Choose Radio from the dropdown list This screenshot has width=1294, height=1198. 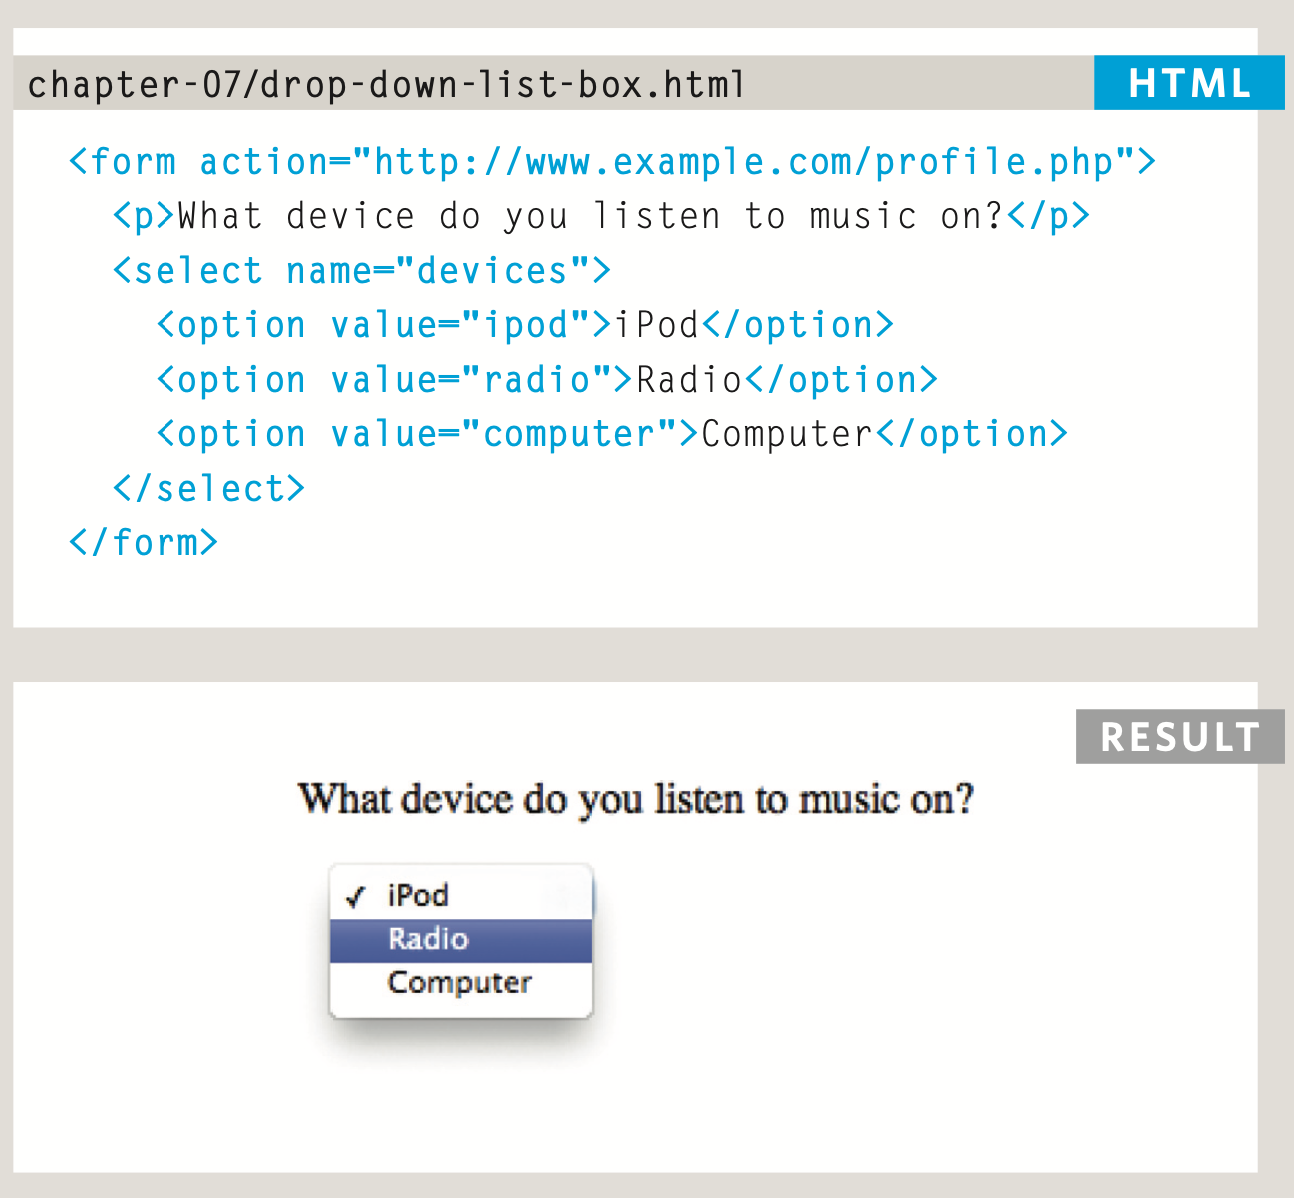461,940
